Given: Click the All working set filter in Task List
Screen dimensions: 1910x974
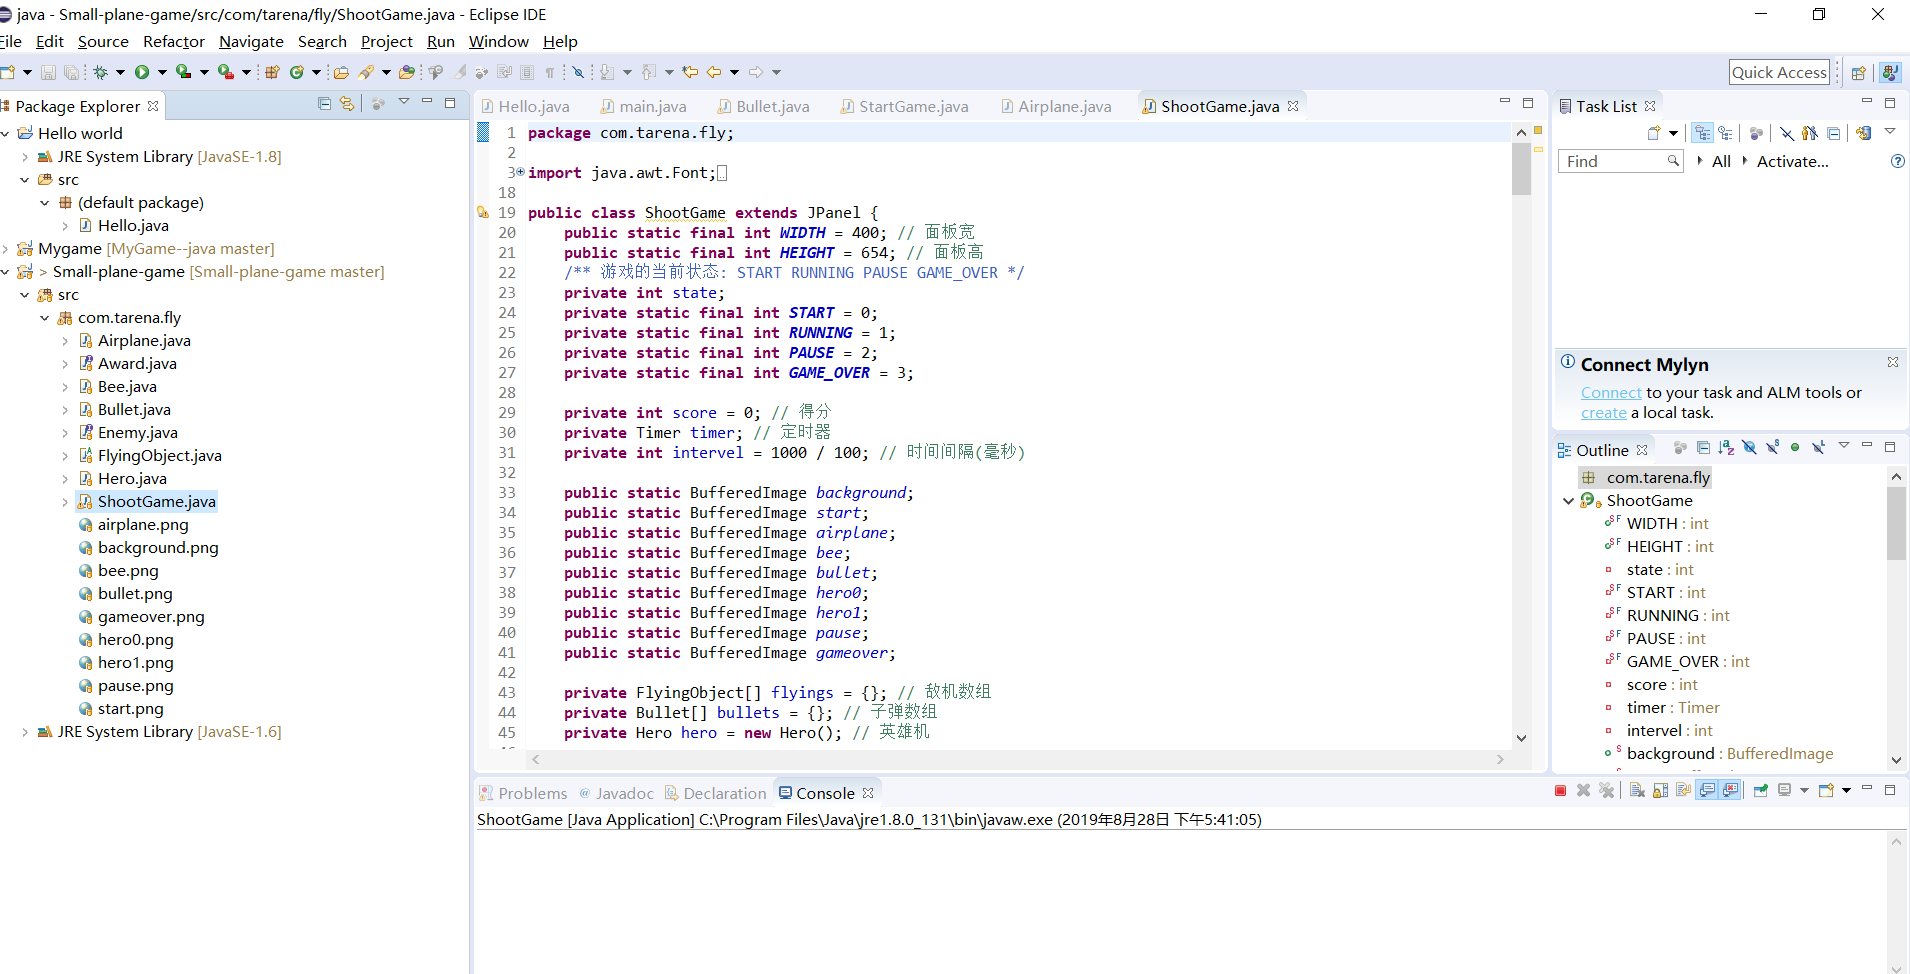Looking at the screenshot, I should [x=1721, y=162].
